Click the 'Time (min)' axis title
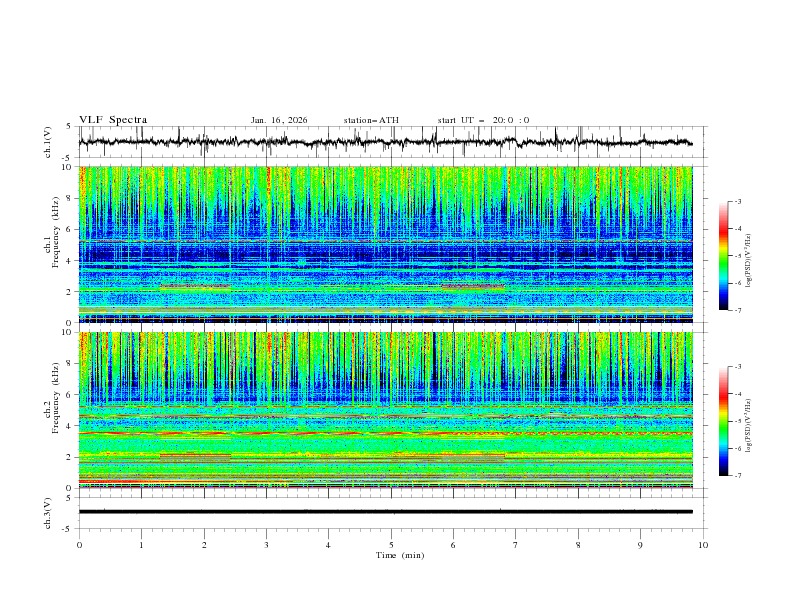This screenshot has width=792, height=612. coord(400,555)
